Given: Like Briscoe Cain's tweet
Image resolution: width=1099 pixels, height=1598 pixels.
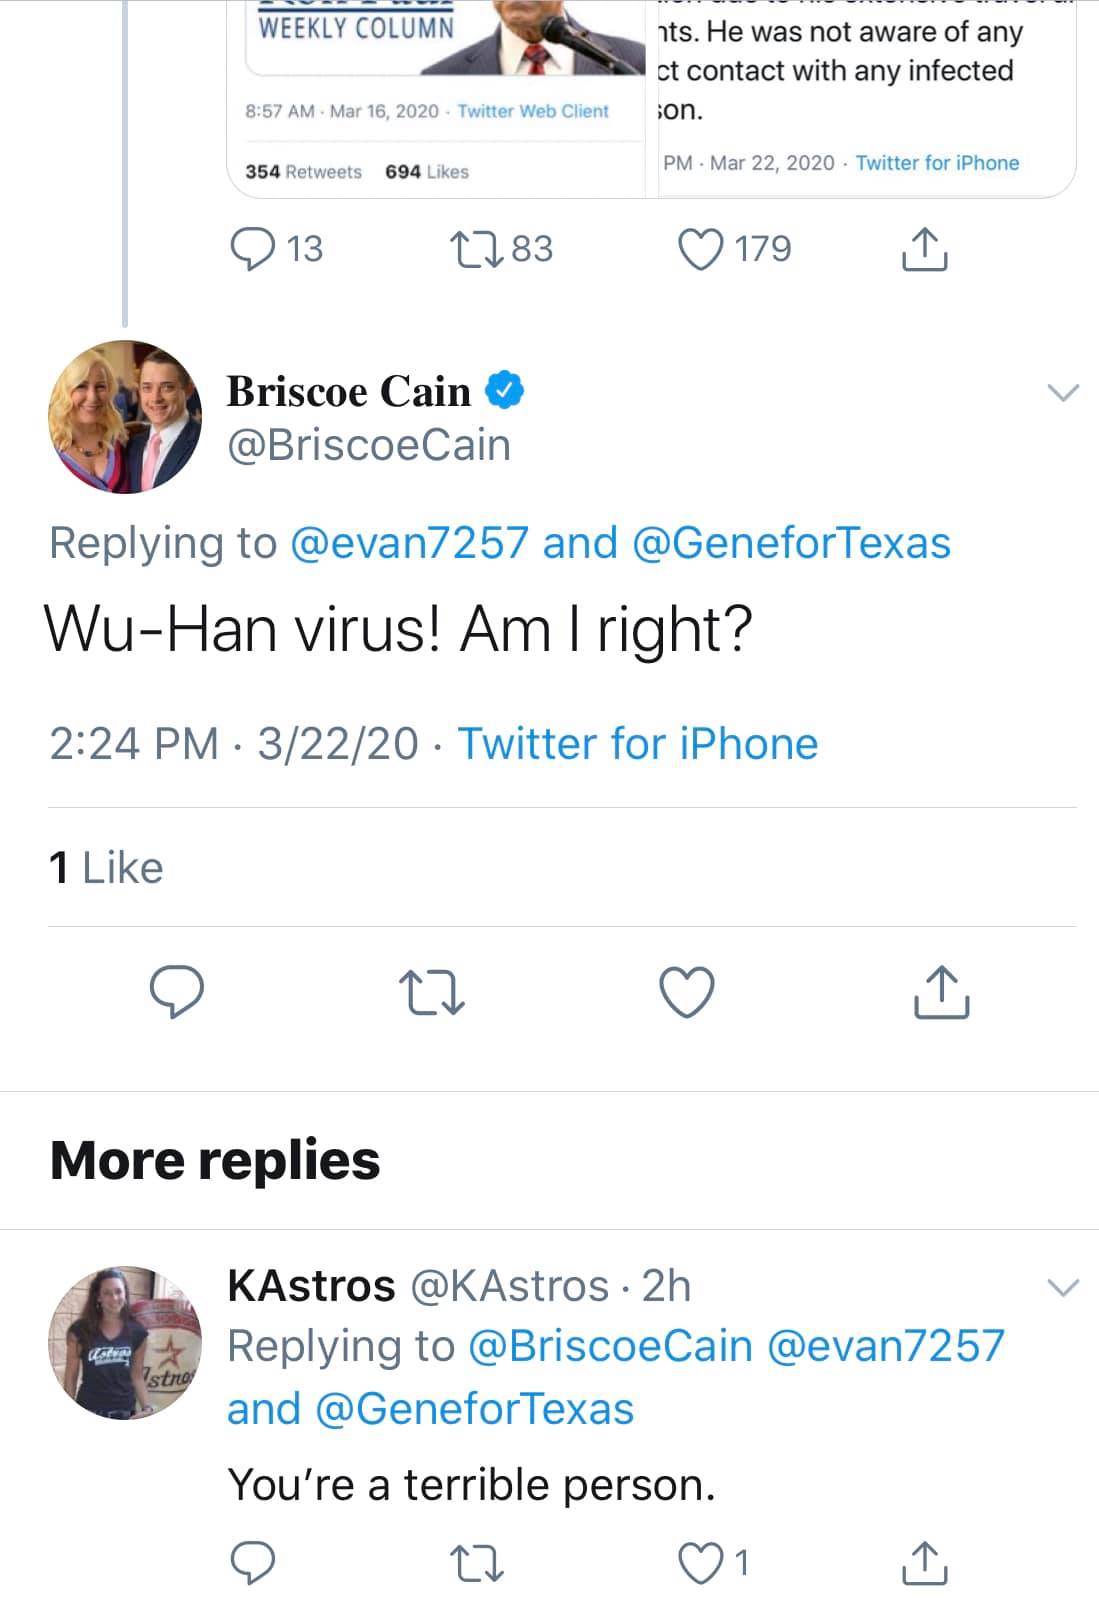Looking at the screenshot, I should coord(688,991).
